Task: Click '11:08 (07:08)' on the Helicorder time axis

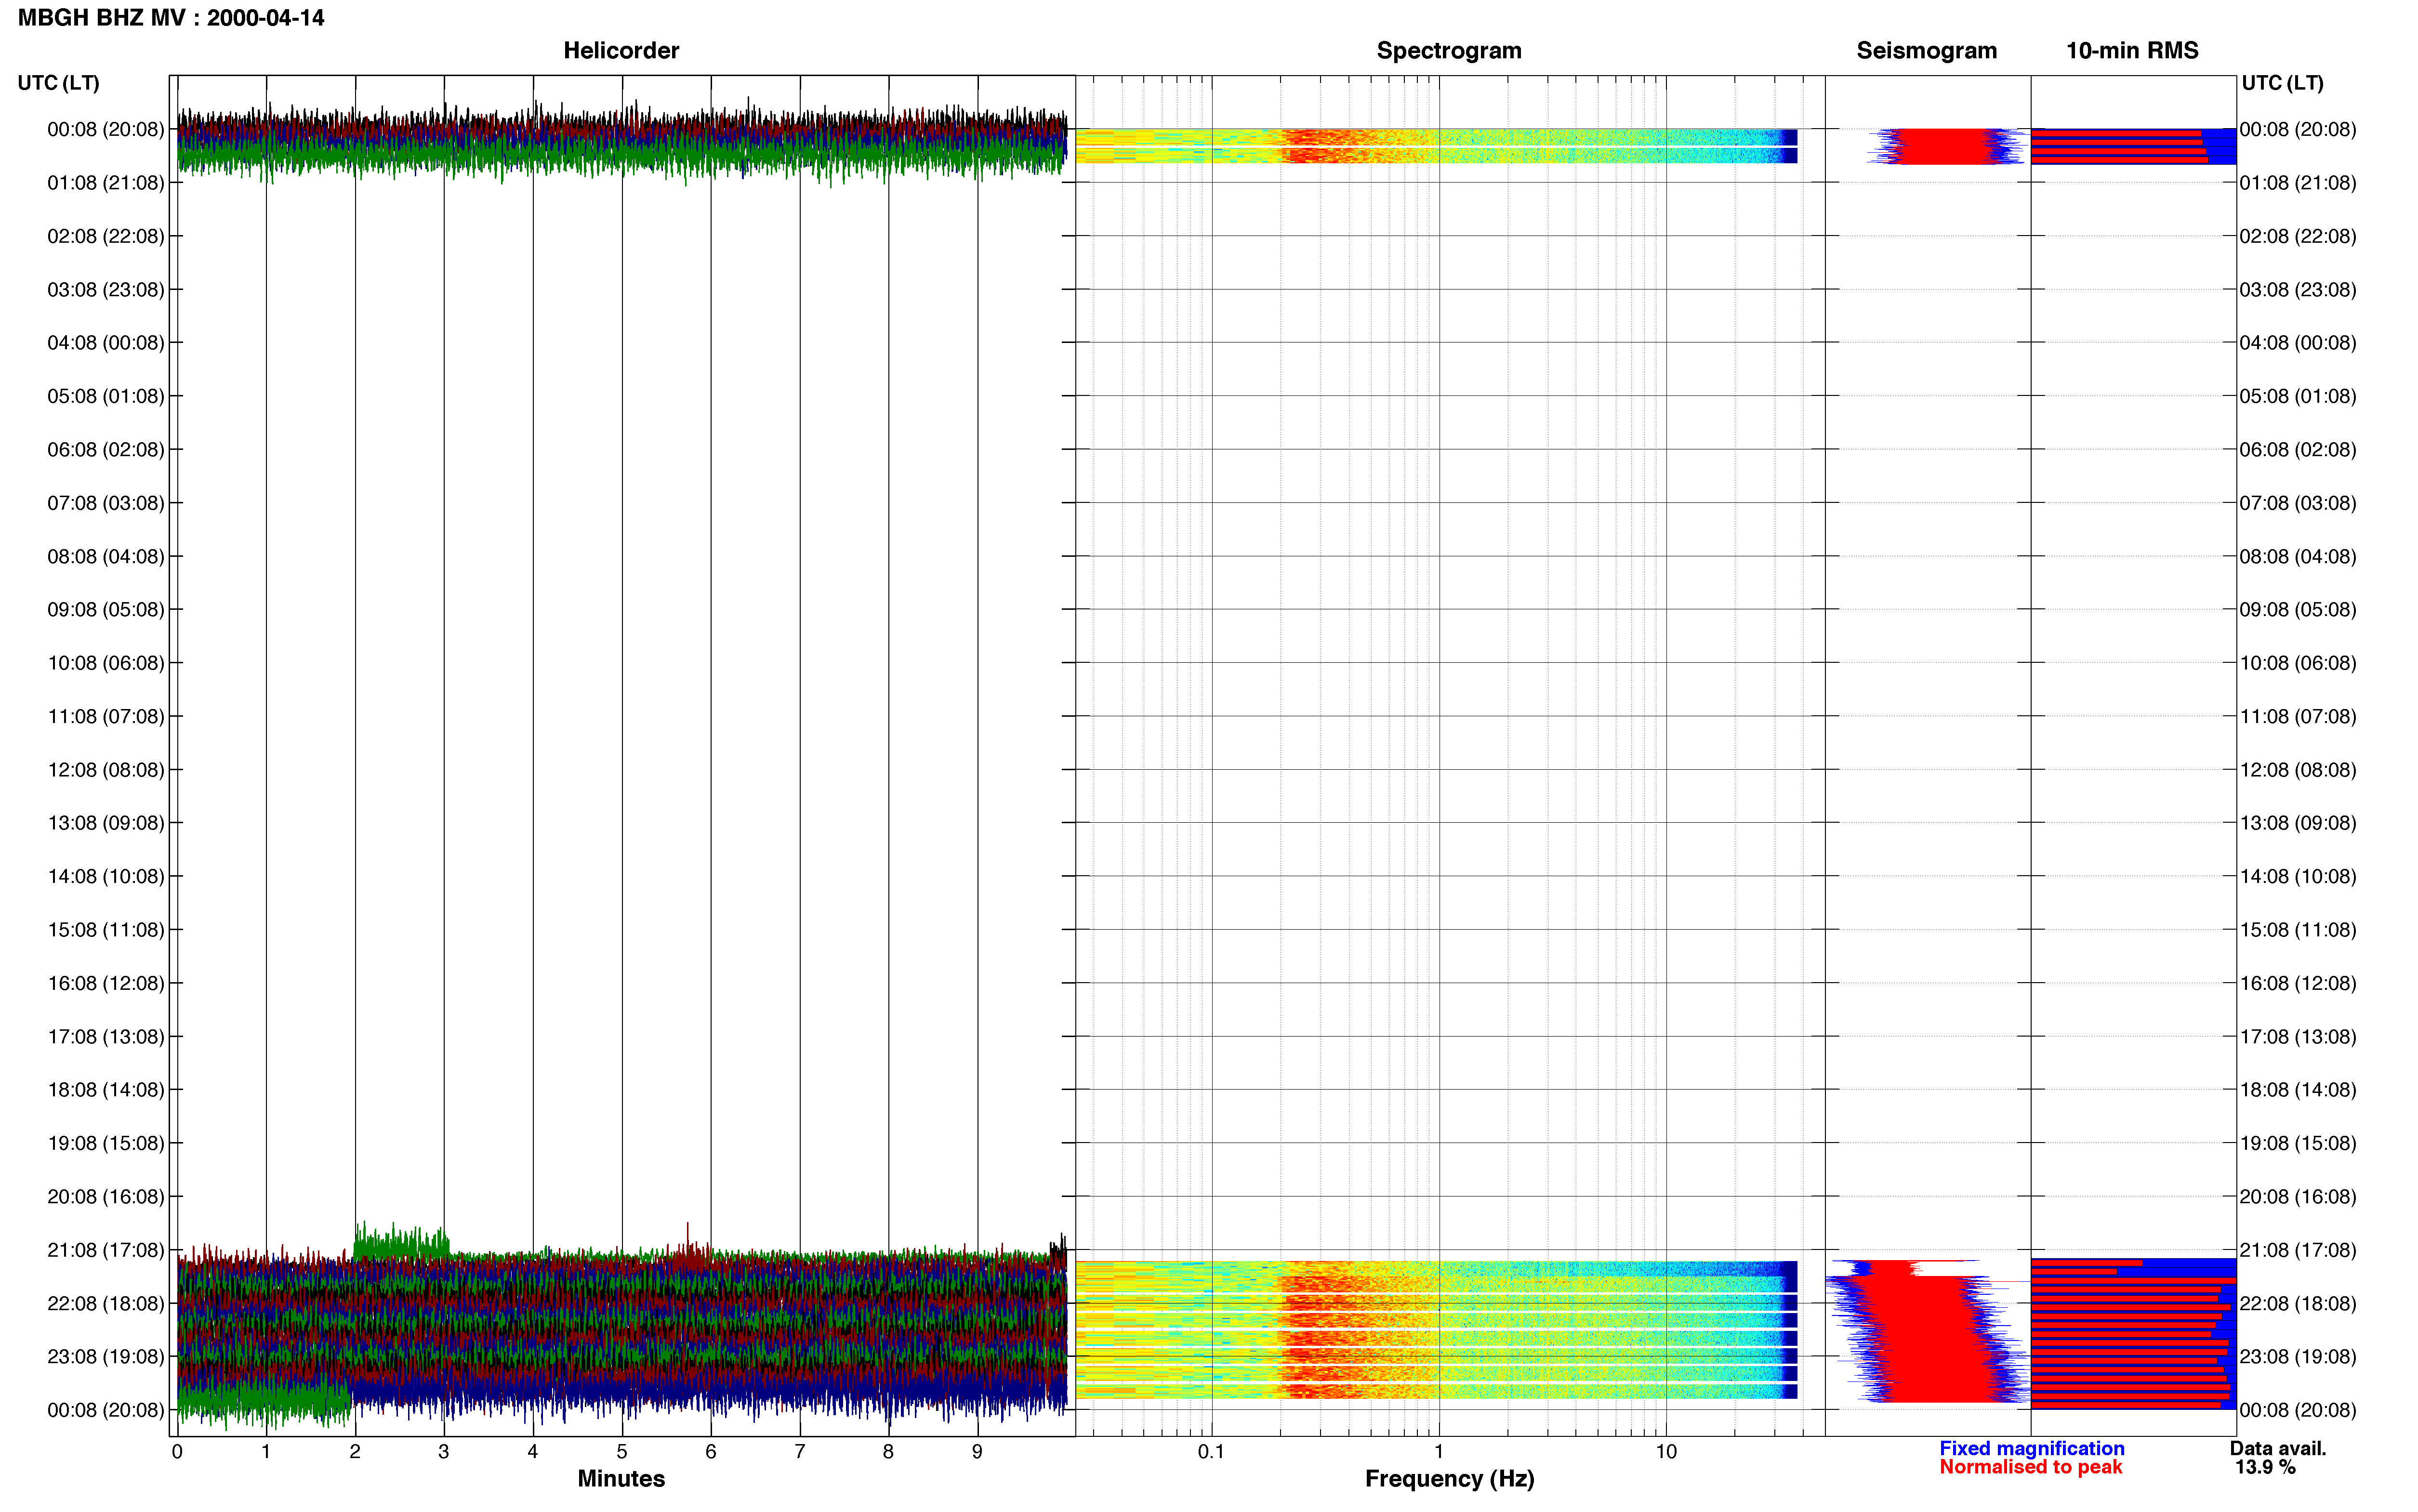Action: pos(106,716)
